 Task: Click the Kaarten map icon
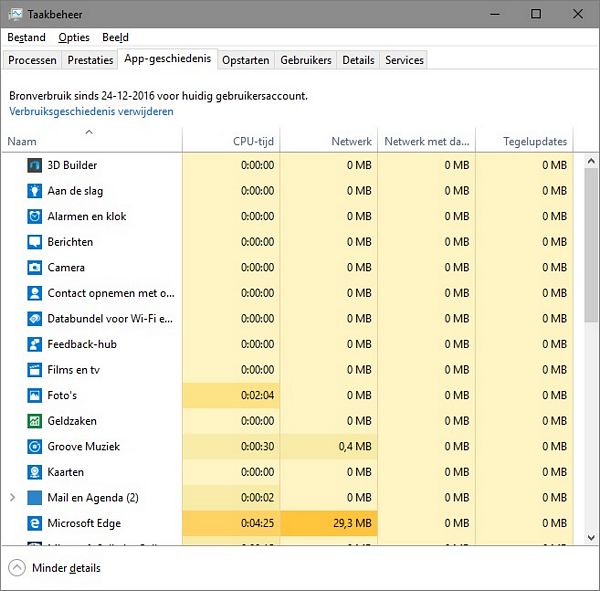point(34,472)
